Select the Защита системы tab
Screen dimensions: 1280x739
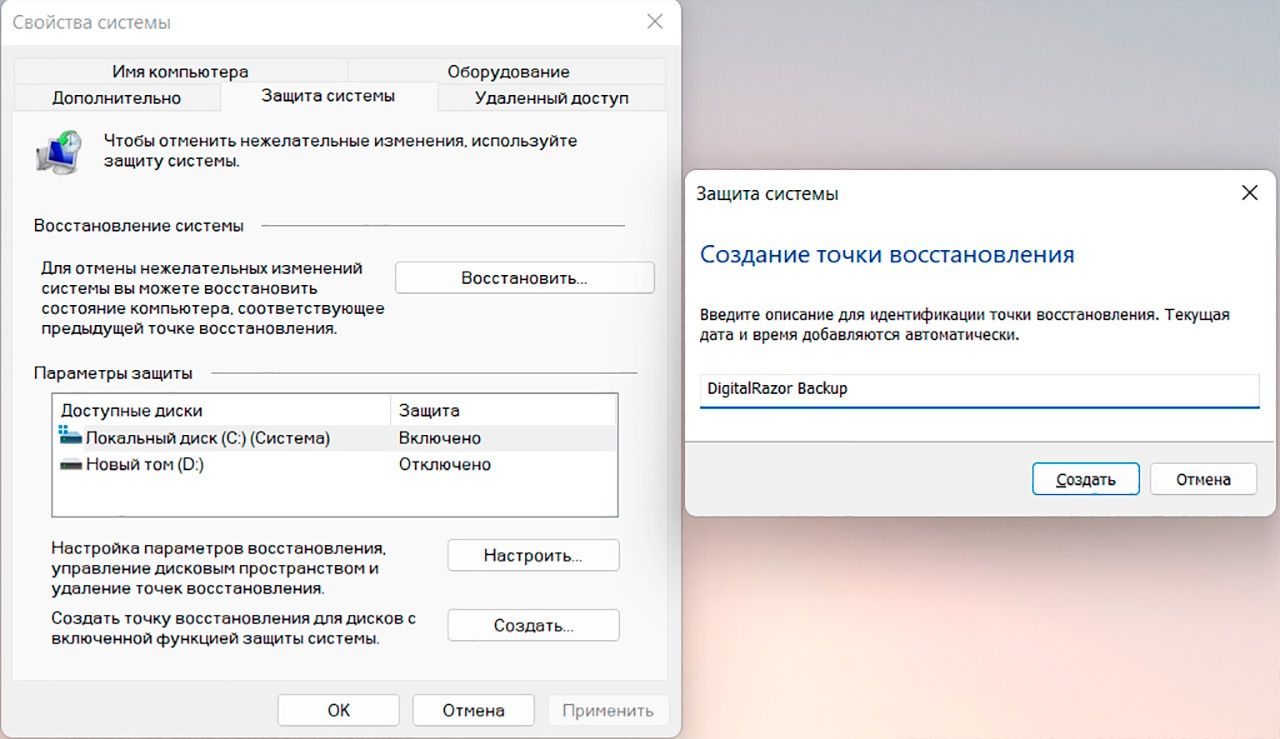pyautogui.click(x=328, y=96)
